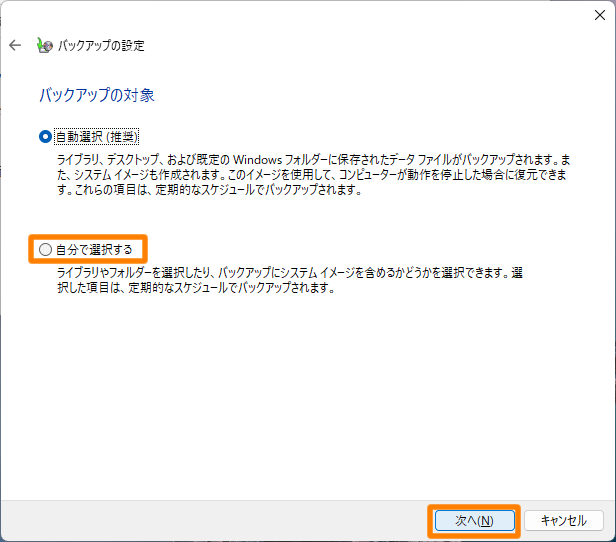Select the 自動選択 (推奨) radio button

44,136
